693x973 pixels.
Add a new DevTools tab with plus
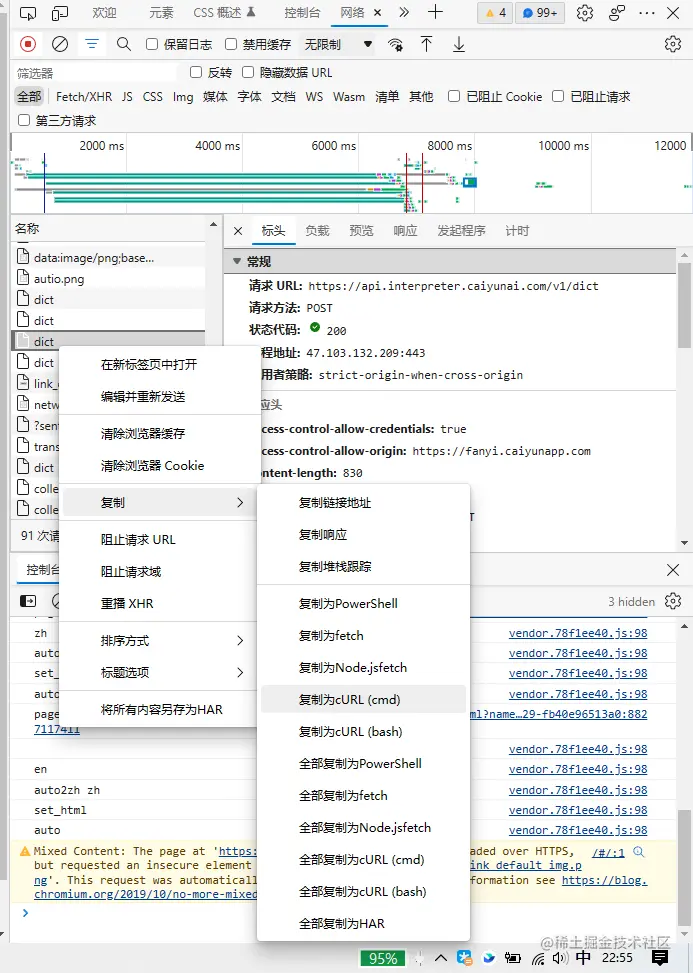[x=436, y=12]
